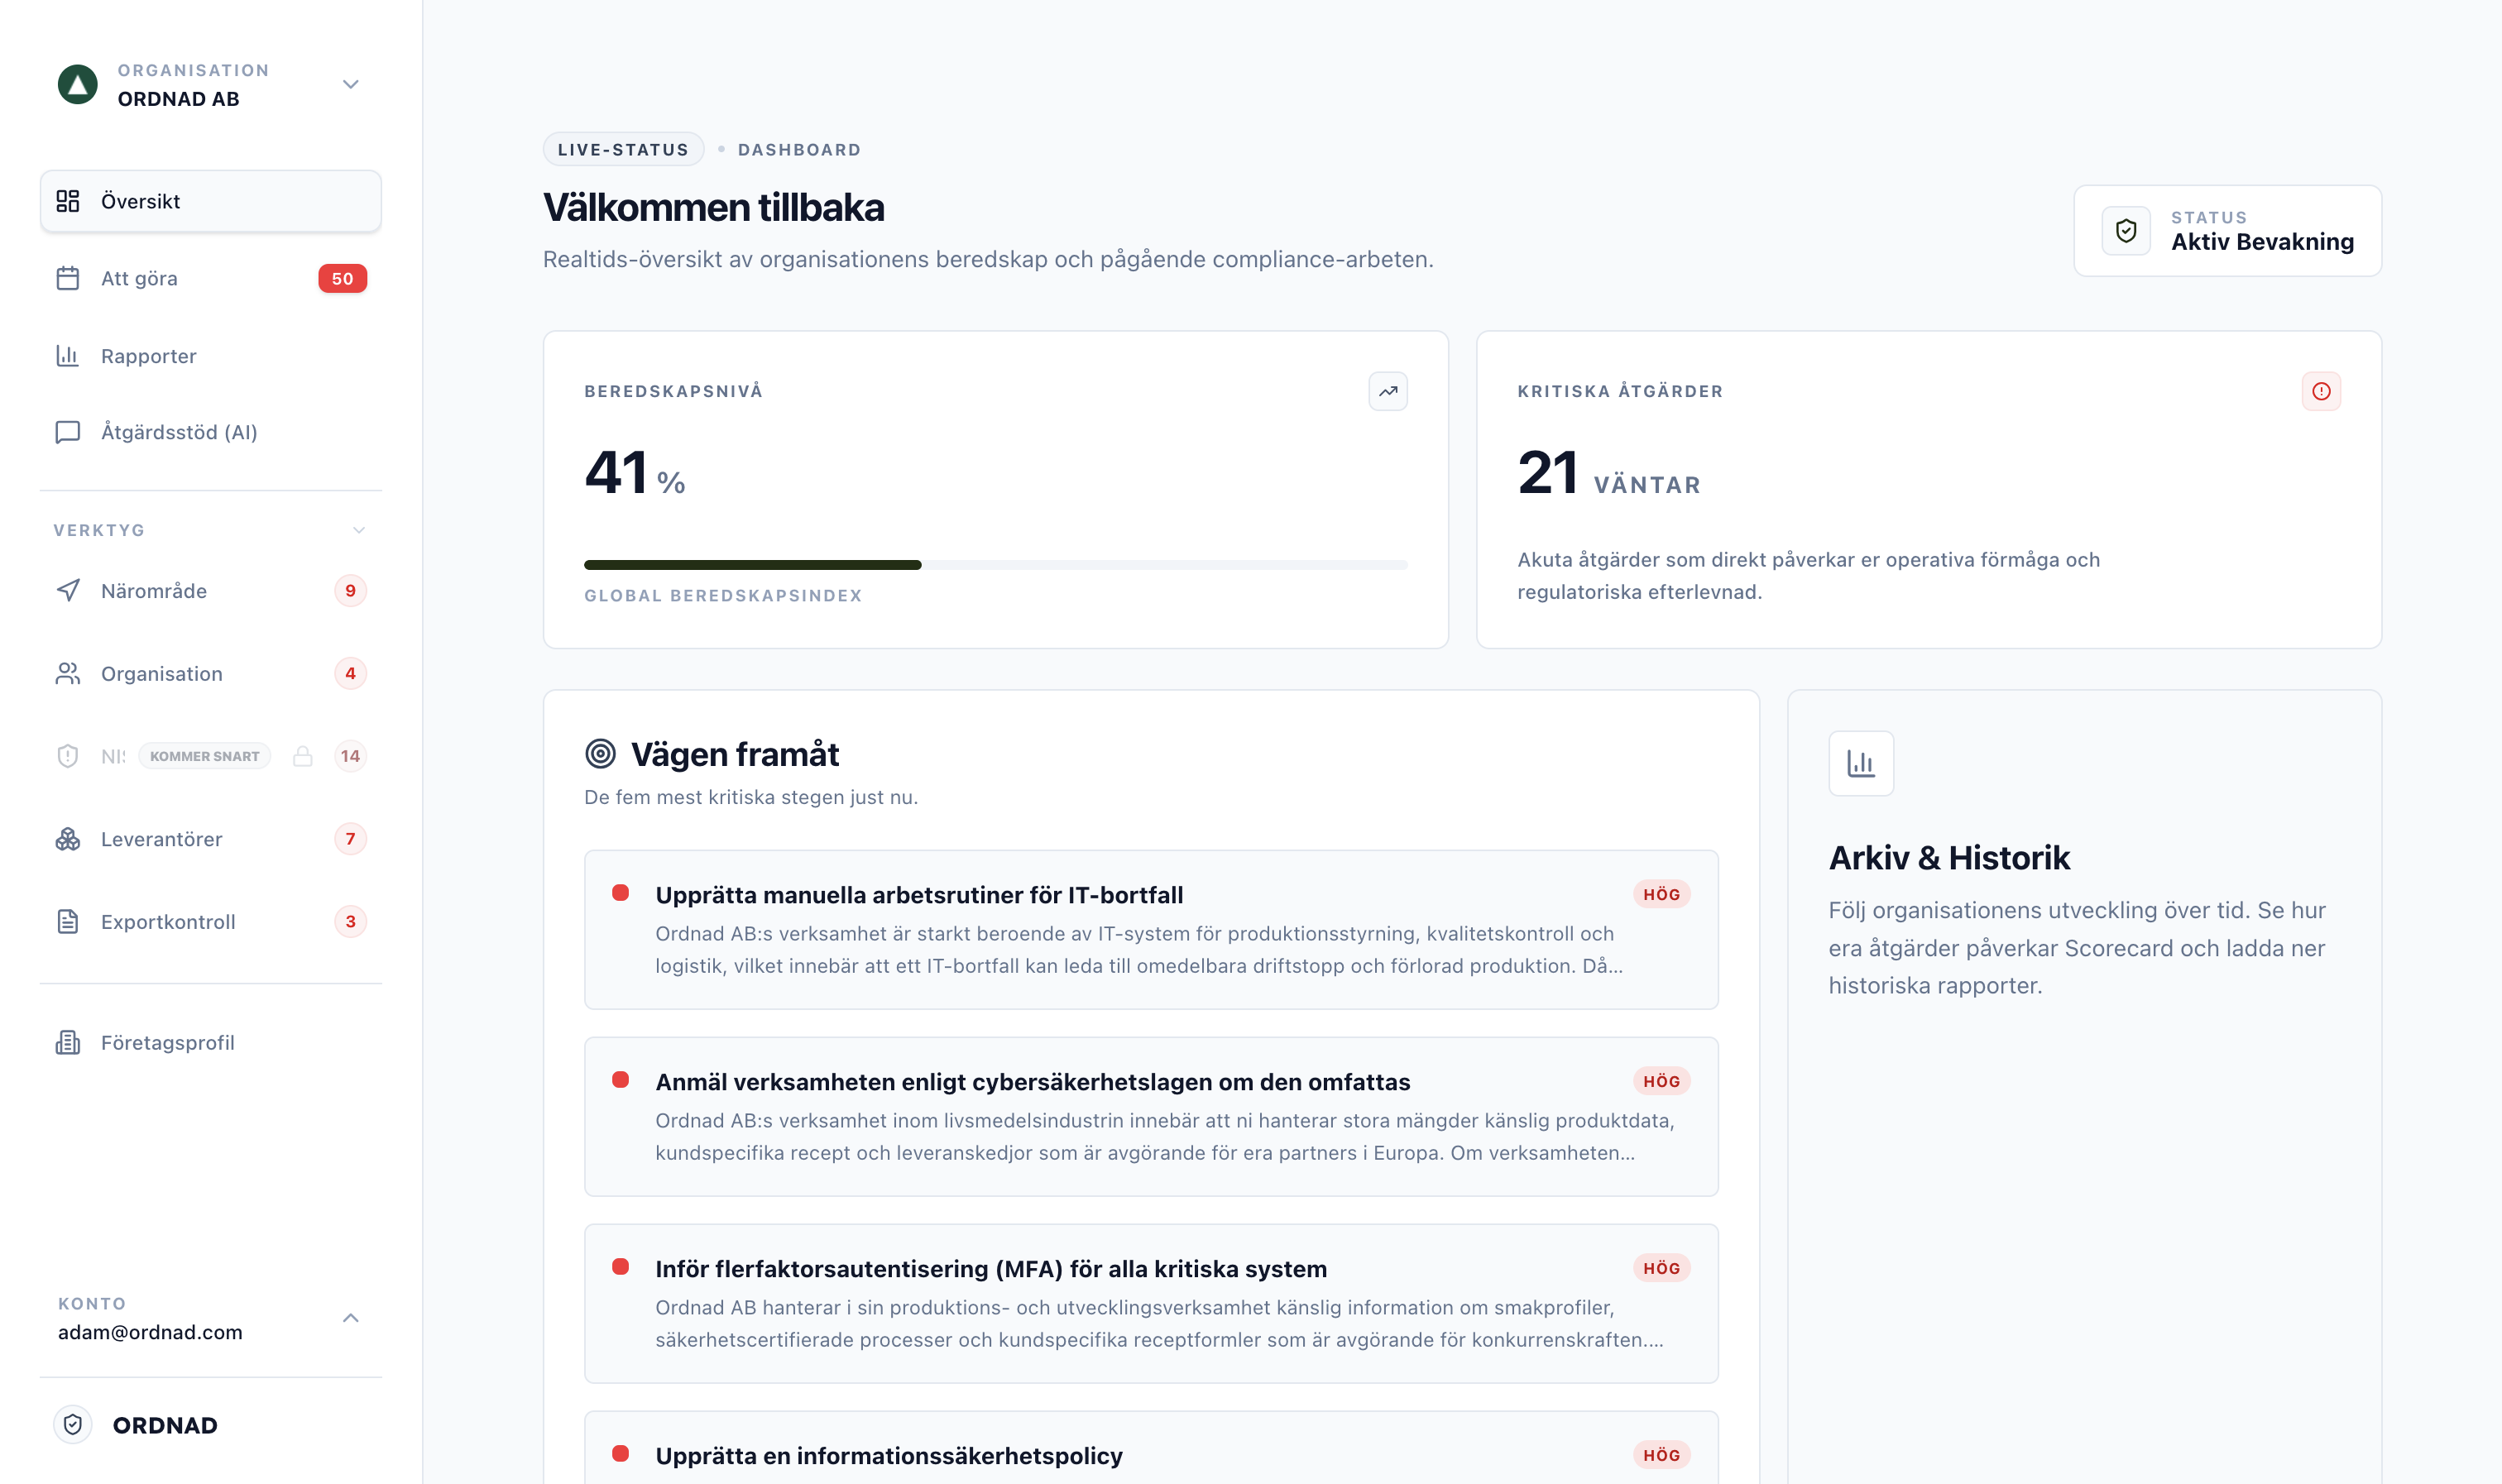This screenshot has height=1484, width=2502.
Task: Click the Aktiv Bevakning status button
Action: tap(2227, 231)
